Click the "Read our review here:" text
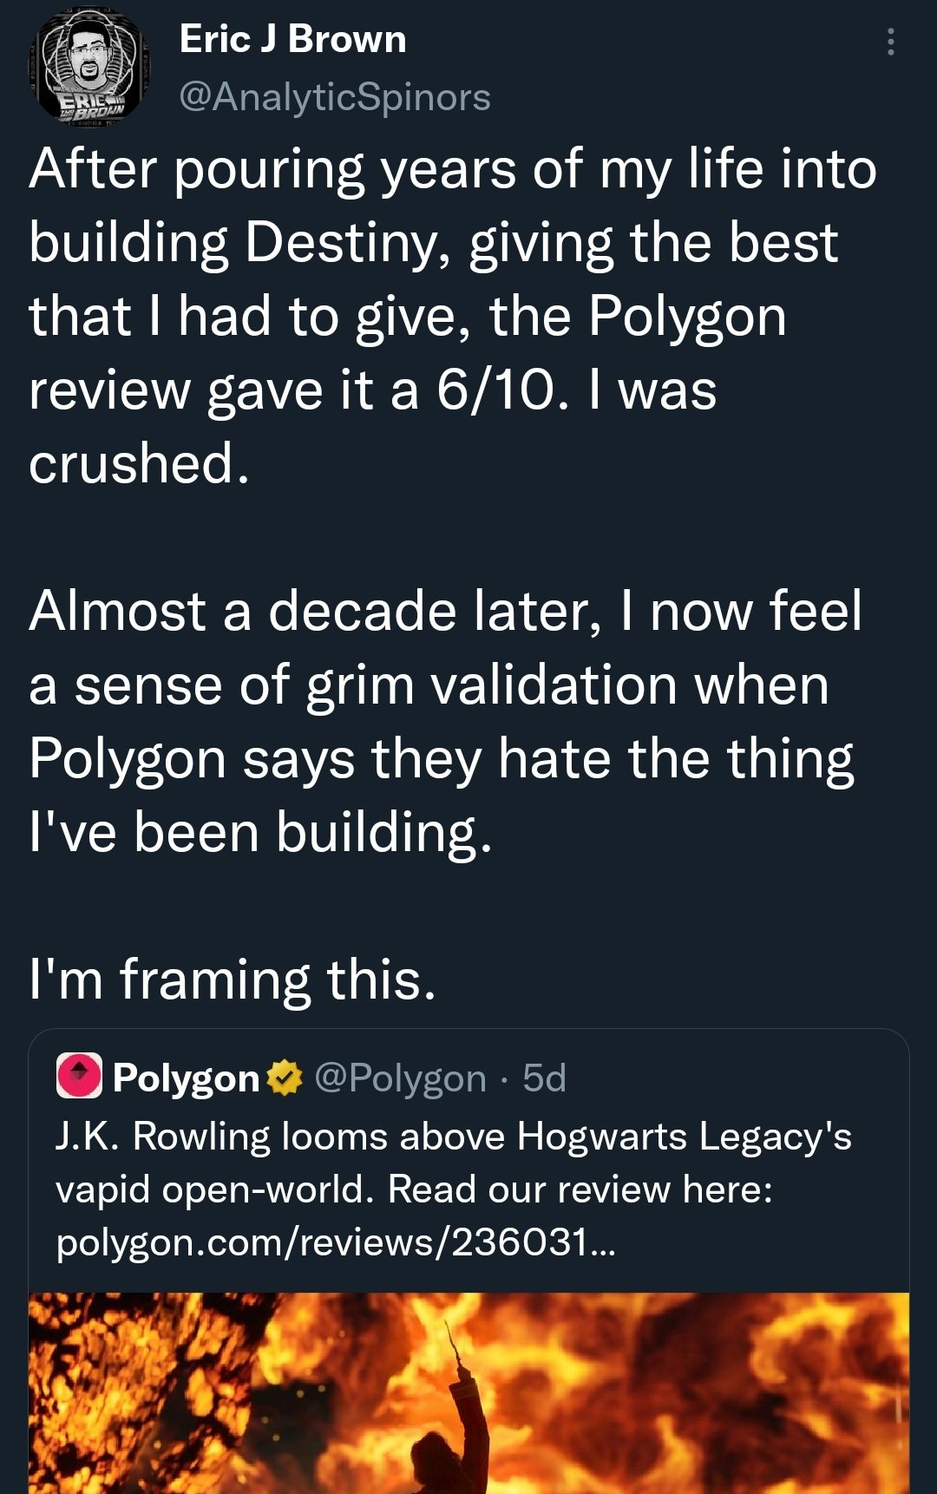The width and height of the screenshot is (937, 1494). coord(580,1189)
